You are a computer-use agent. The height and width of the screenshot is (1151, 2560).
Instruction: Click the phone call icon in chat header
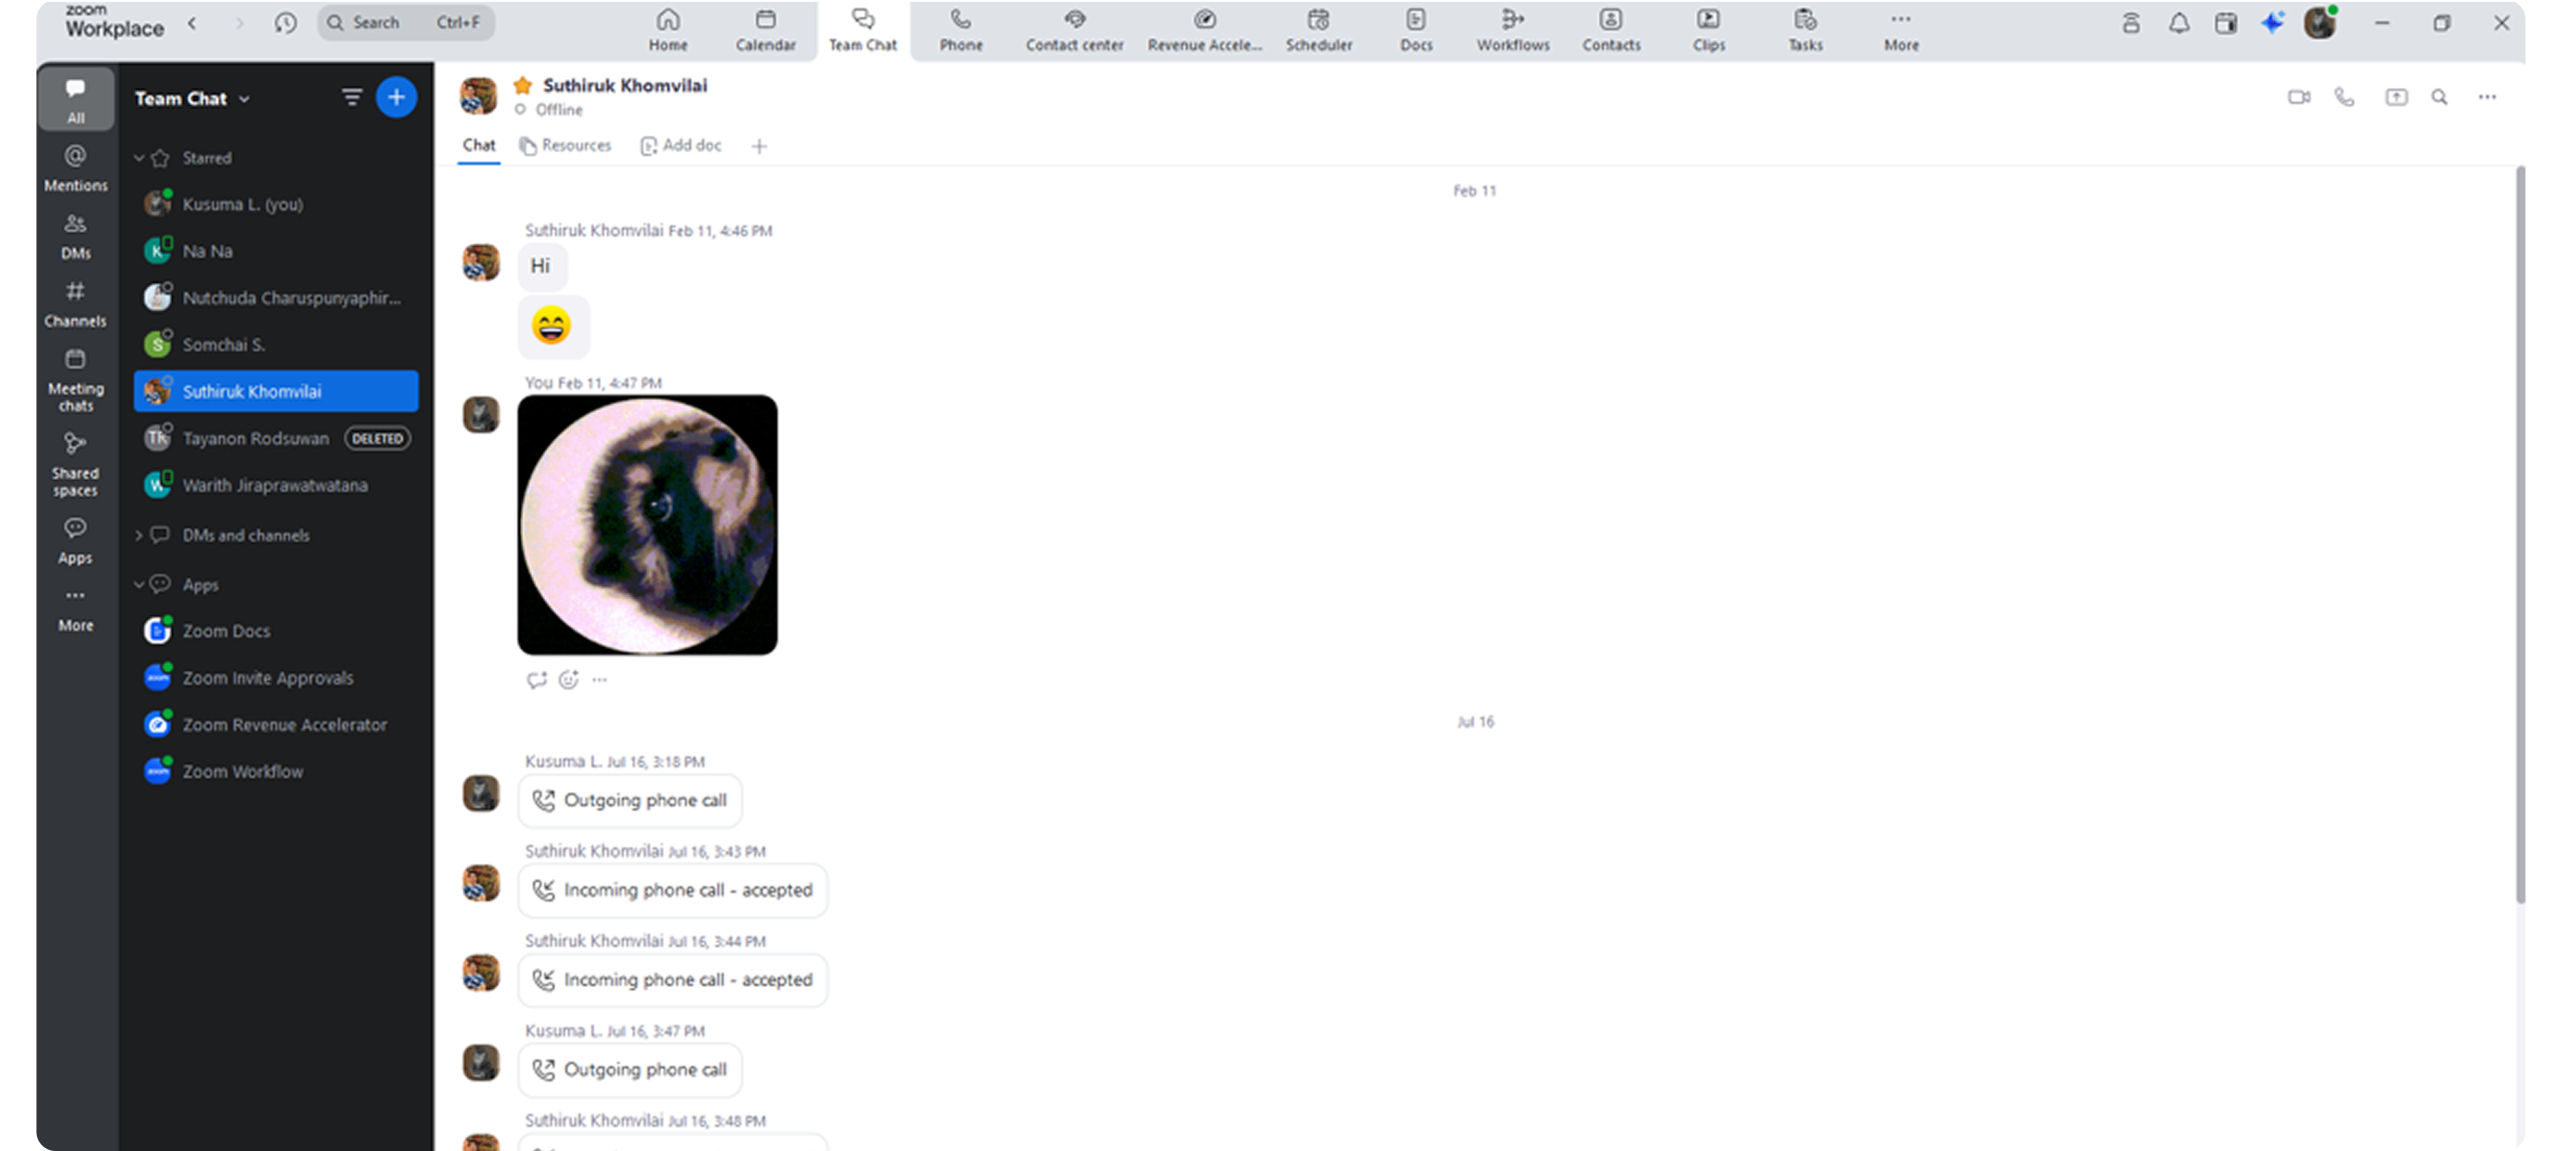coord(2344,97)
